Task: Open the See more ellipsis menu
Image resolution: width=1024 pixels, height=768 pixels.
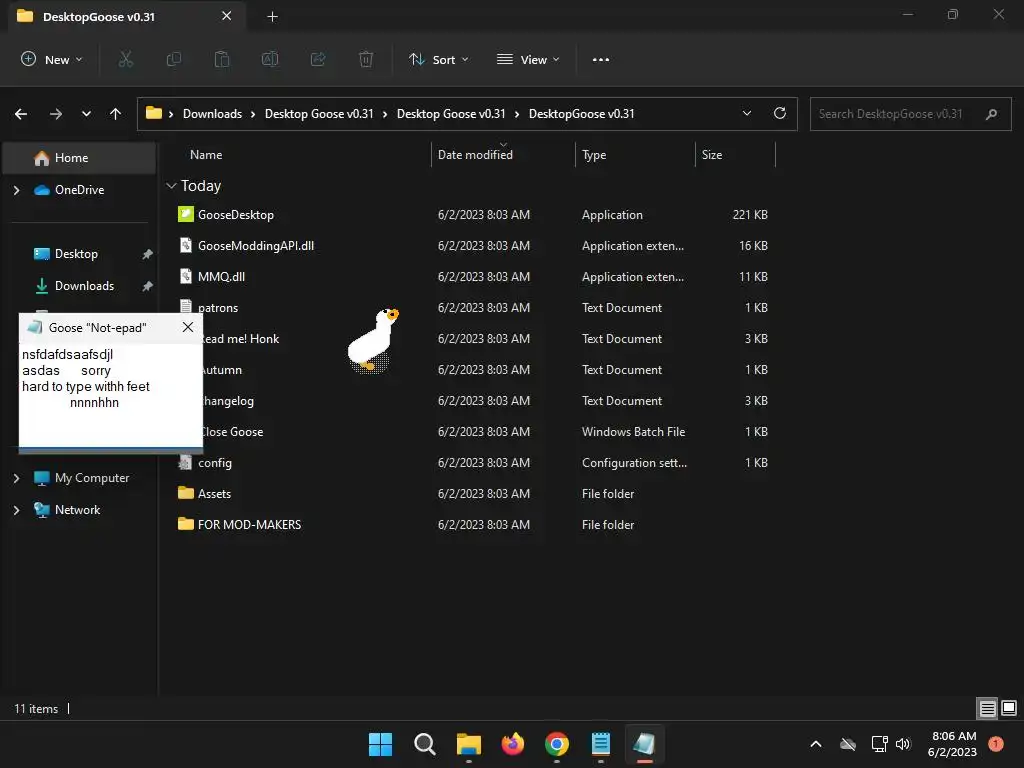Action: coord(601,59)
